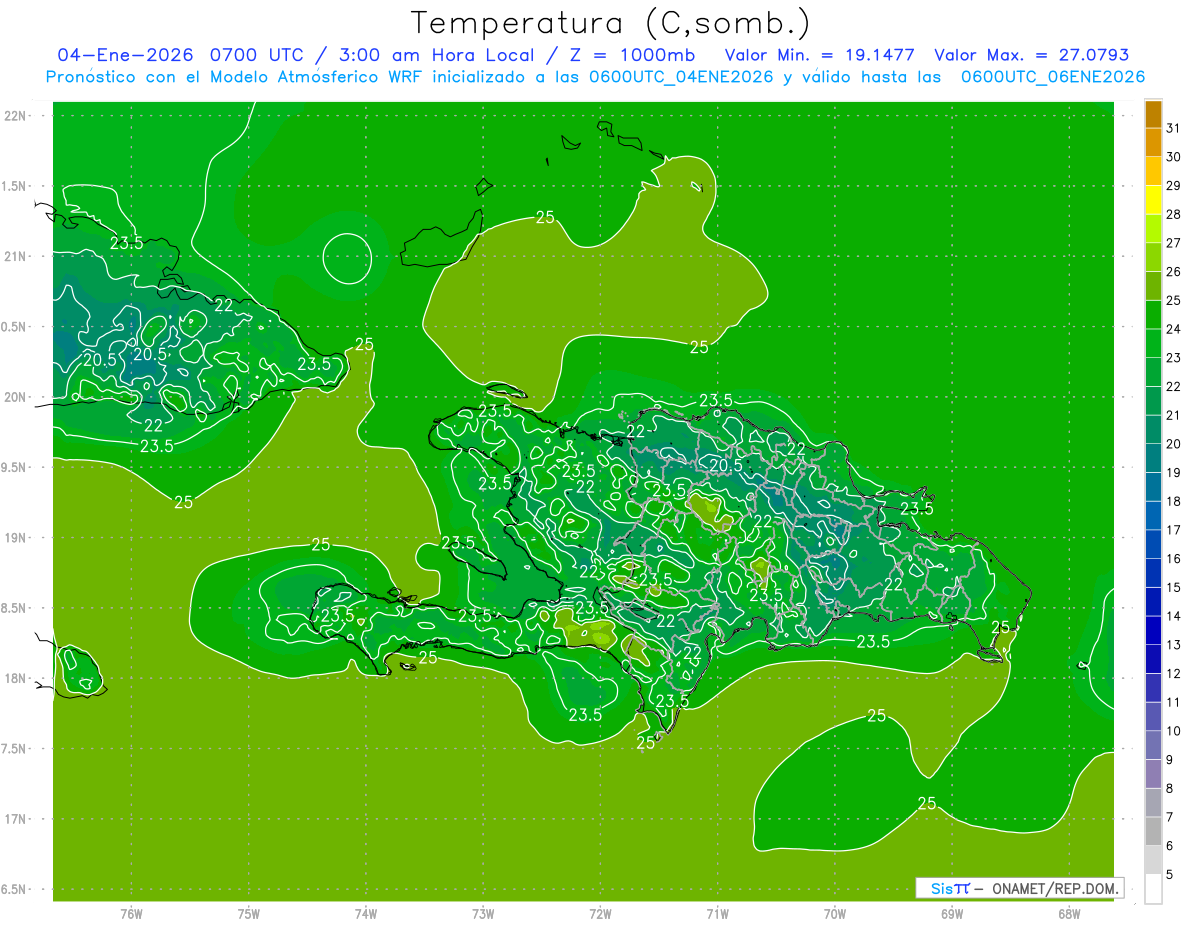This screenshot has height=927, width=1200.
Task: Click the "72W" longitude axis label
Action: tap(600, 914)
